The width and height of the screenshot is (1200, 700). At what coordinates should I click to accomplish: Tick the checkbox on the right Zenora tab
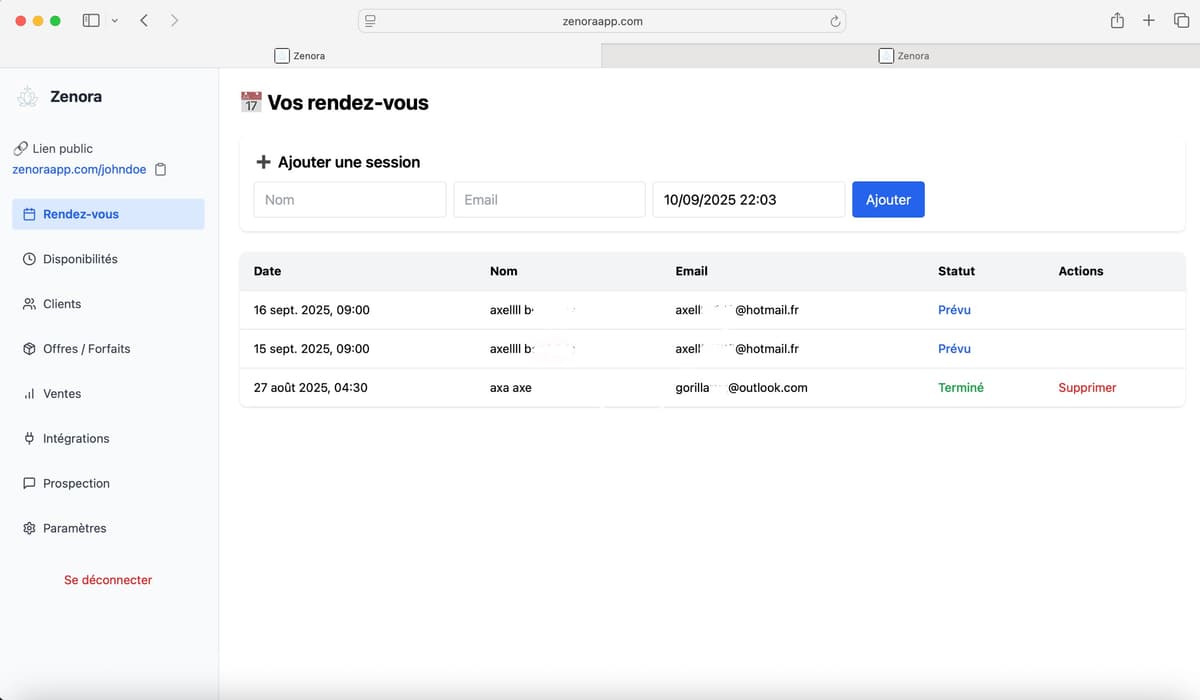[x=885, y=55]
